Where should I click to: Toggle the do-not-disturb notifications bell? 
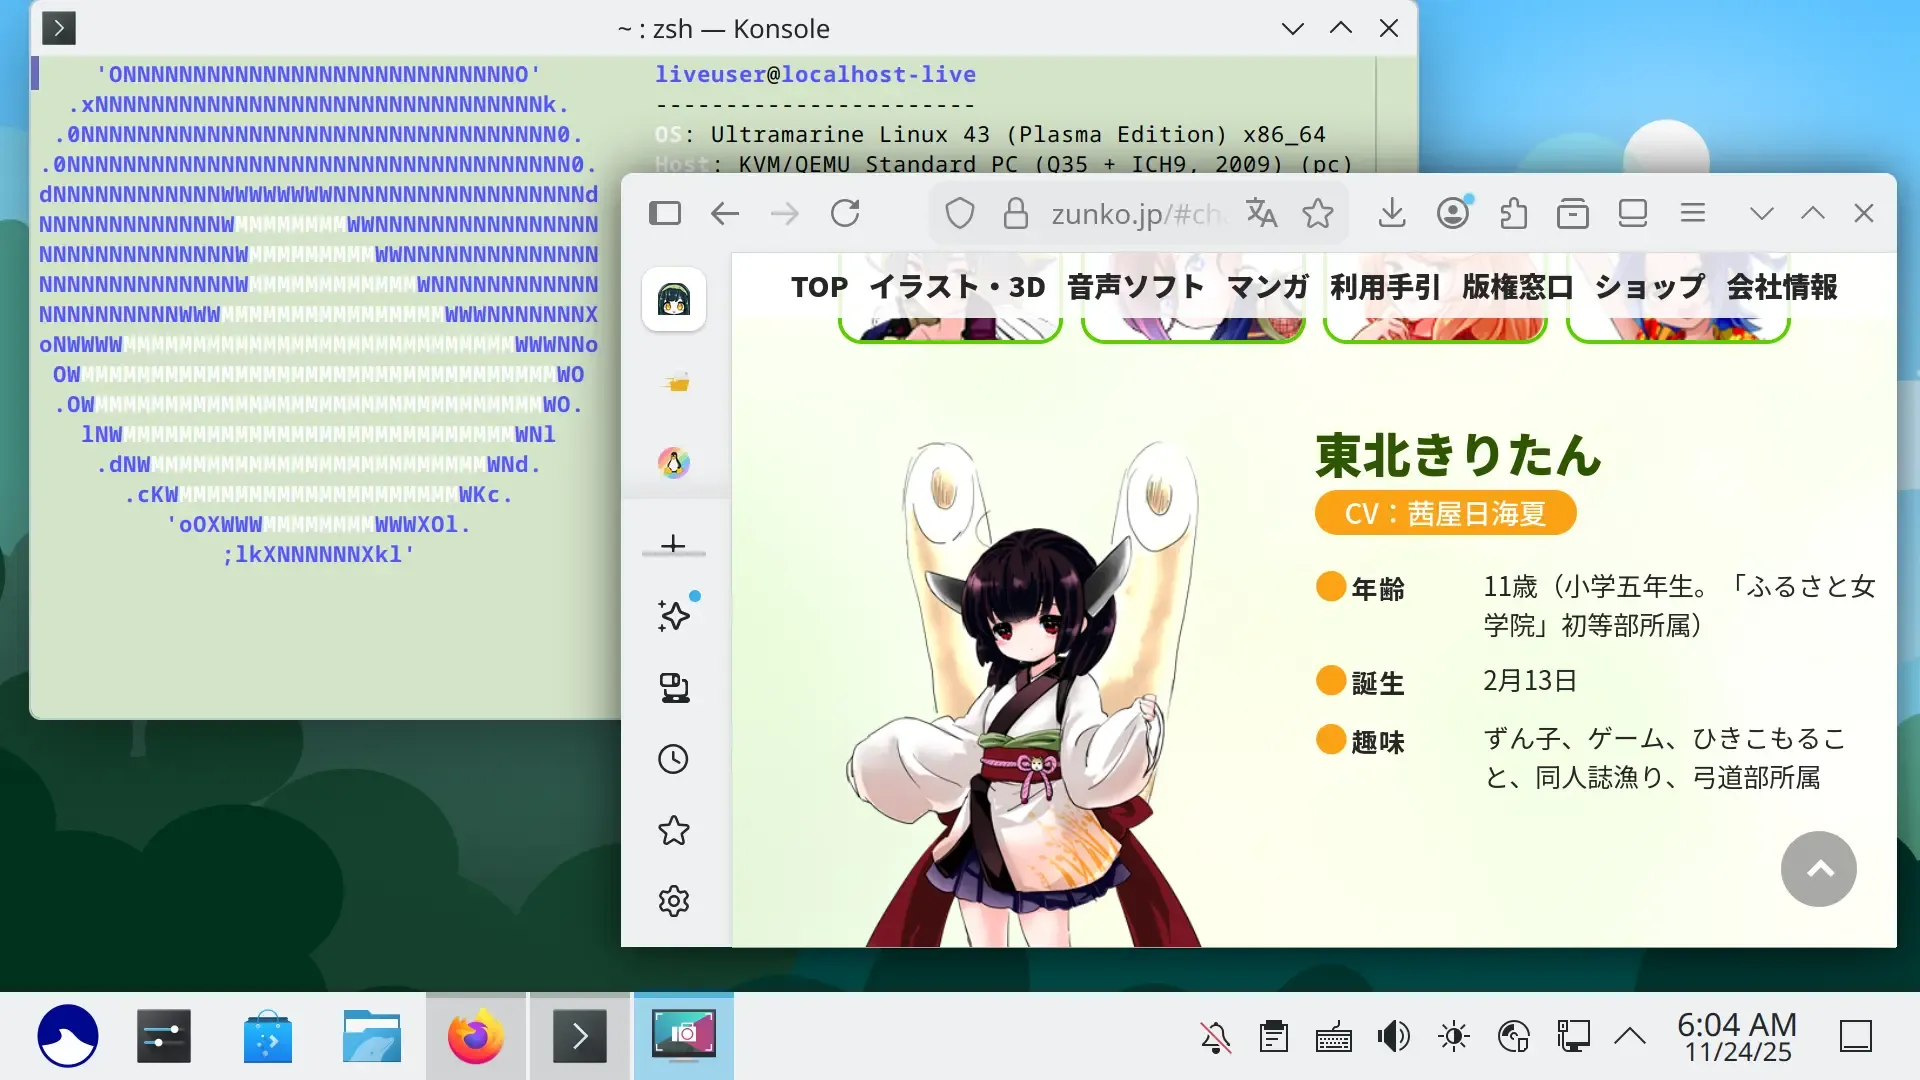coord(1216,1036)
